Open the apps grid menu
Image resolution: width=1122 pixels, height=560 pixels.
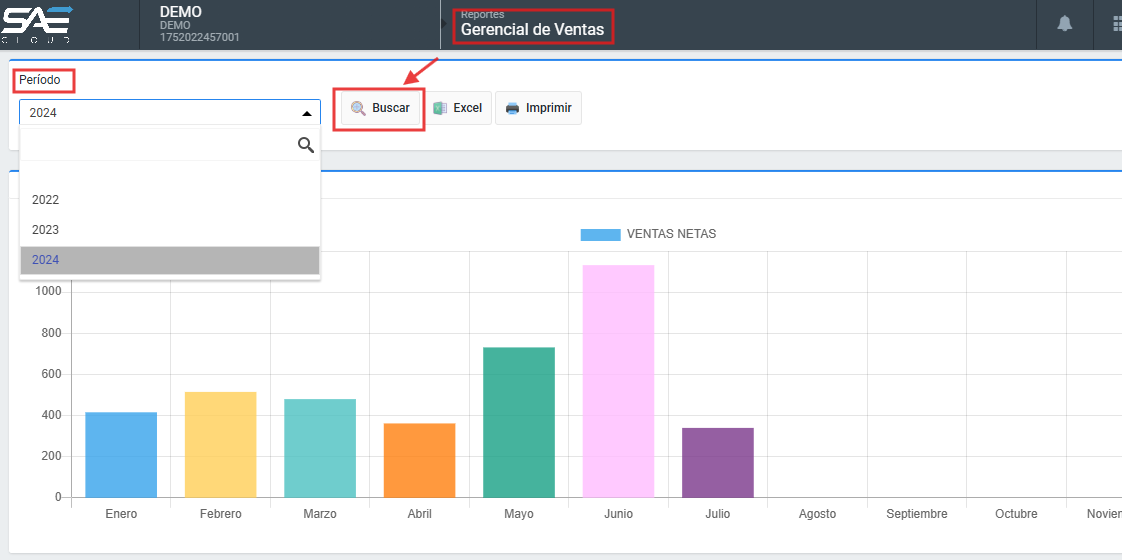(1116, 23)
